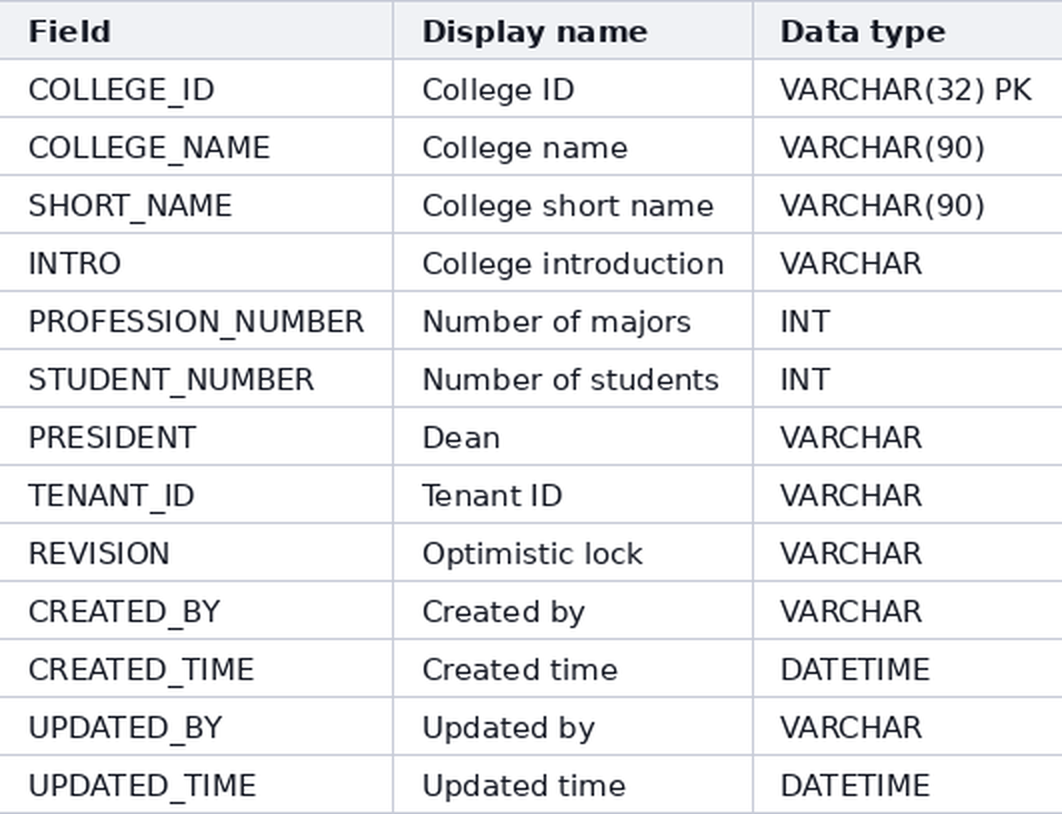Select the TENANT_ID field cell
The image size is (1062, 814).
[x=196, y=495]
